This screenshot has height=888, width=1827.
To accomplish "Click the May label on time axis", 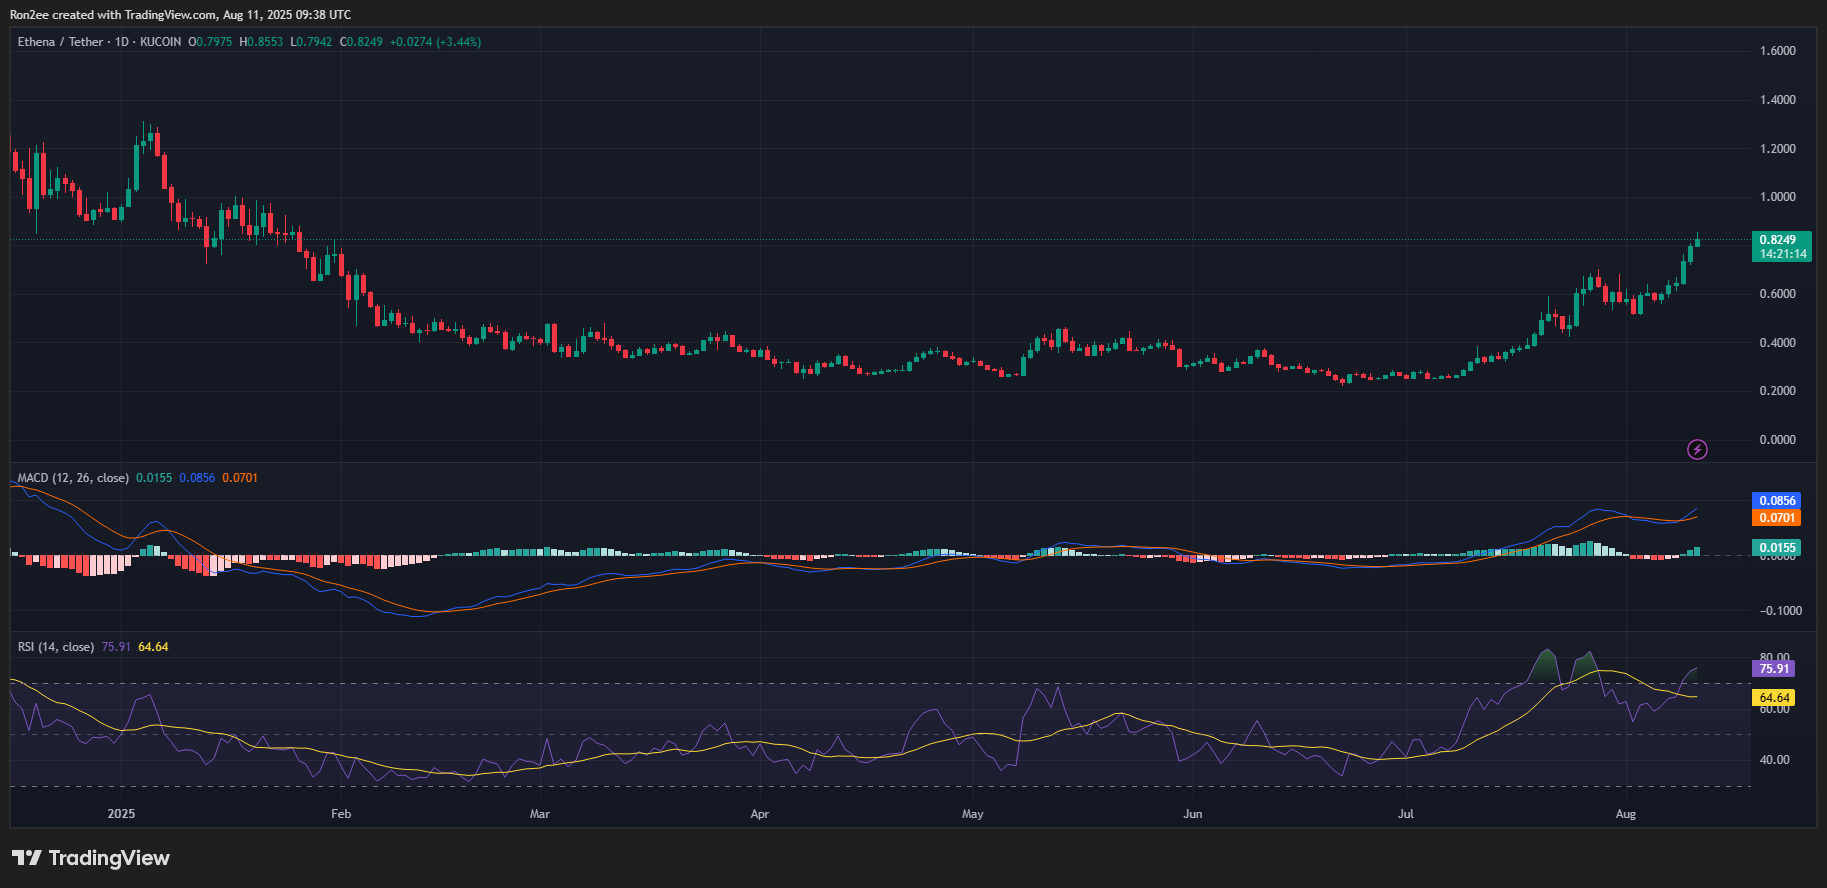I will point(972,814).
